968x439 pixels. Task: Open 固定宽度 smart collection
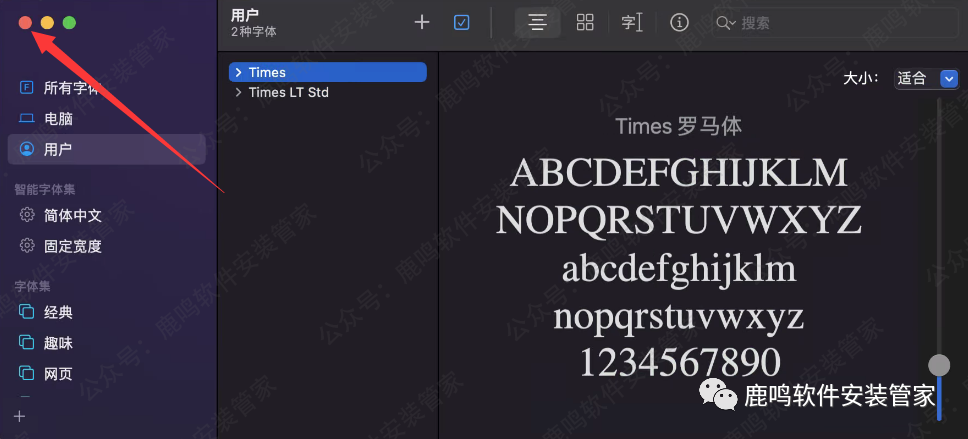(106, 246)
